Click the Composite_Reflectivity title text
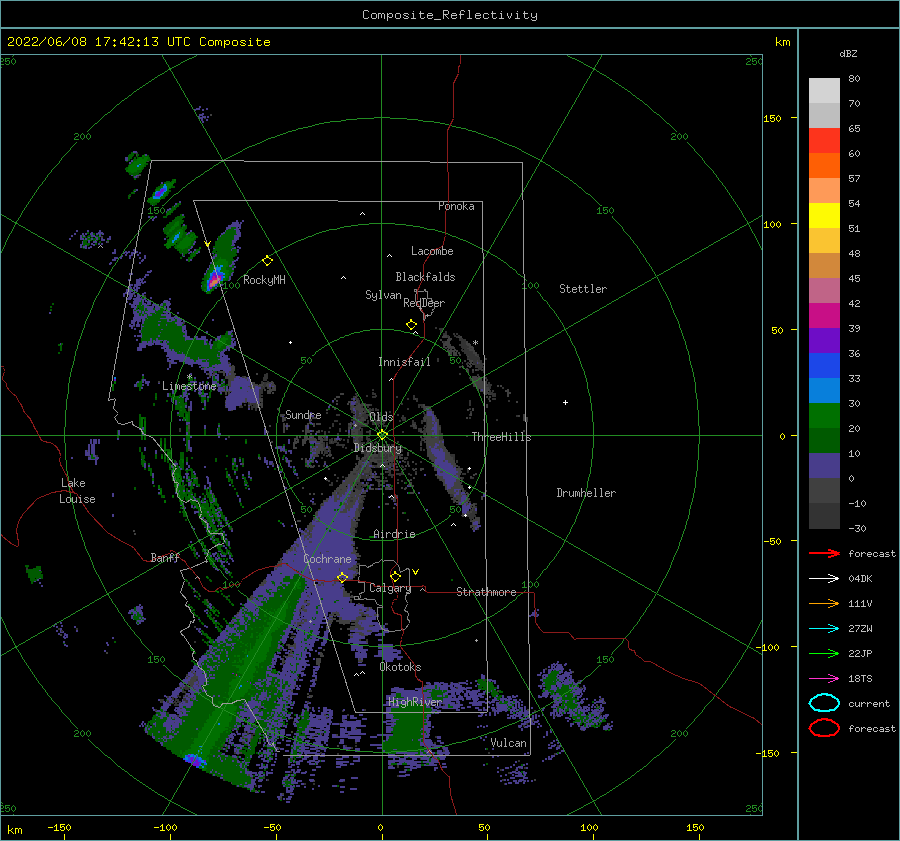Image resolution: width=900 pixels, height=841 pixels. point(450,15)
